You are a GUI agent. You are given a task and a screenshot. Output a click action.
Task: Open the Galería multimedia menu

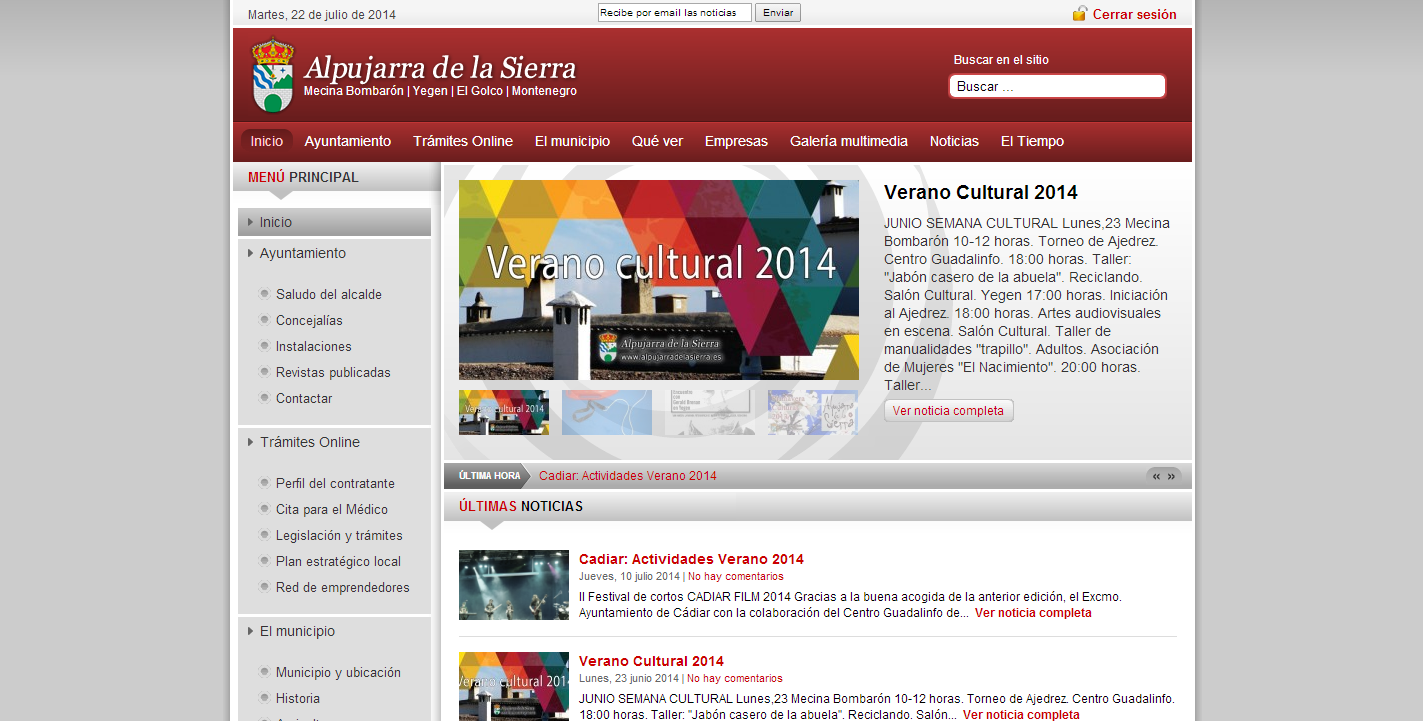(849, 141)
